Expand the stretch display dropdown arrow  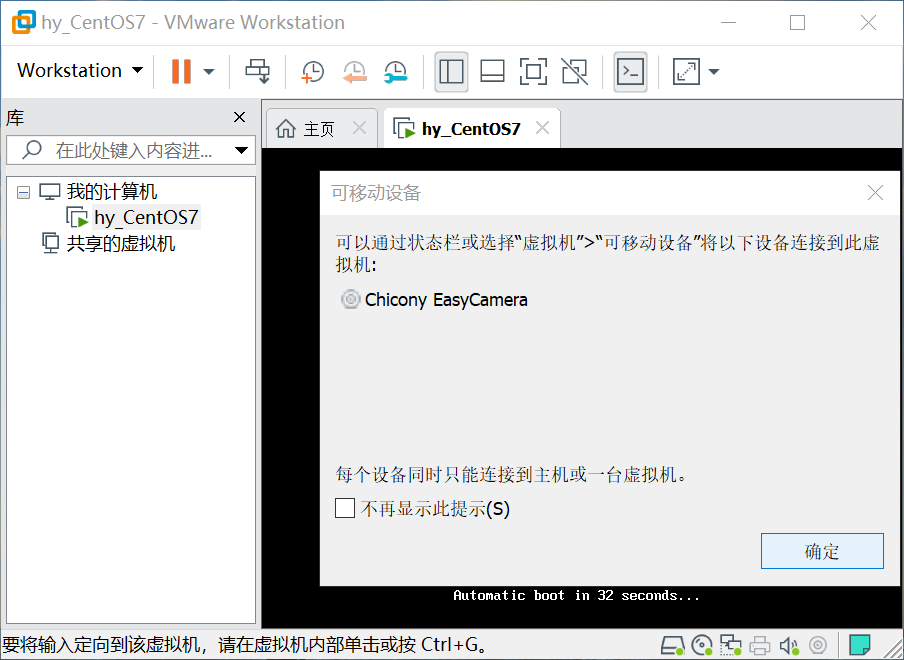click(x=714, y=71)
